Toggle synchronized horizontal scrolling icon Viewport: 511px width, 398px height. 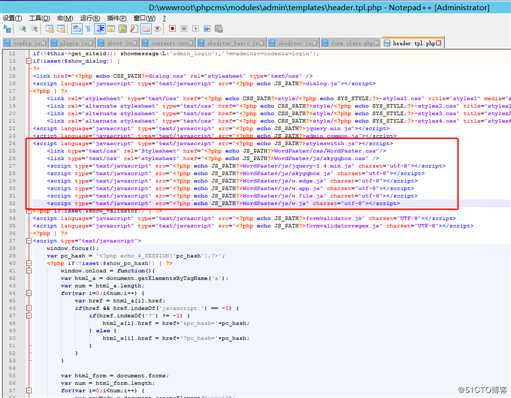click(x=61, y=29)
